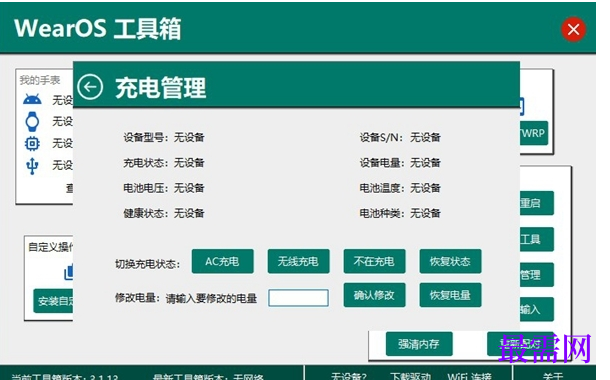The image size is (610, 380).
Task: Click the USB icon in 我的手表 panel
Action: point(32,166)
